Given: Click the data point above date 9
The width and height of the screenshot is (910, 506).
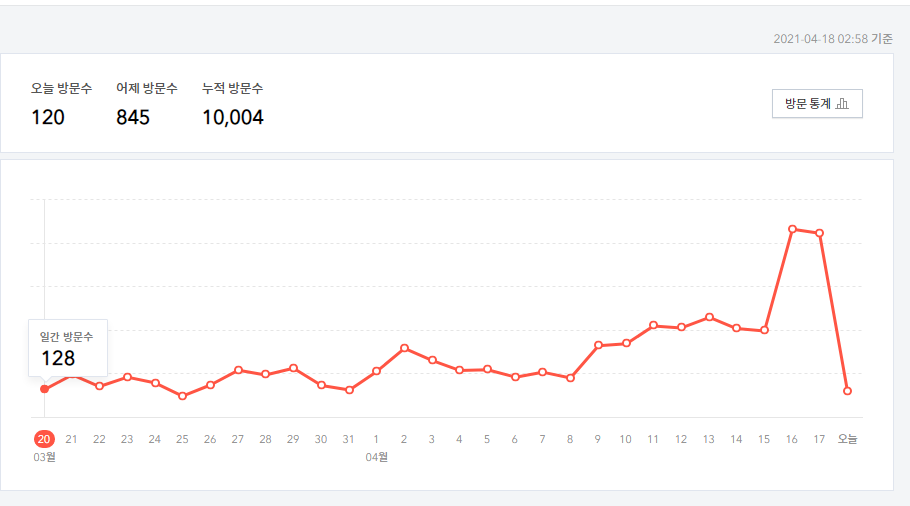Looking at the screenshot, I should tap(598, 345).
